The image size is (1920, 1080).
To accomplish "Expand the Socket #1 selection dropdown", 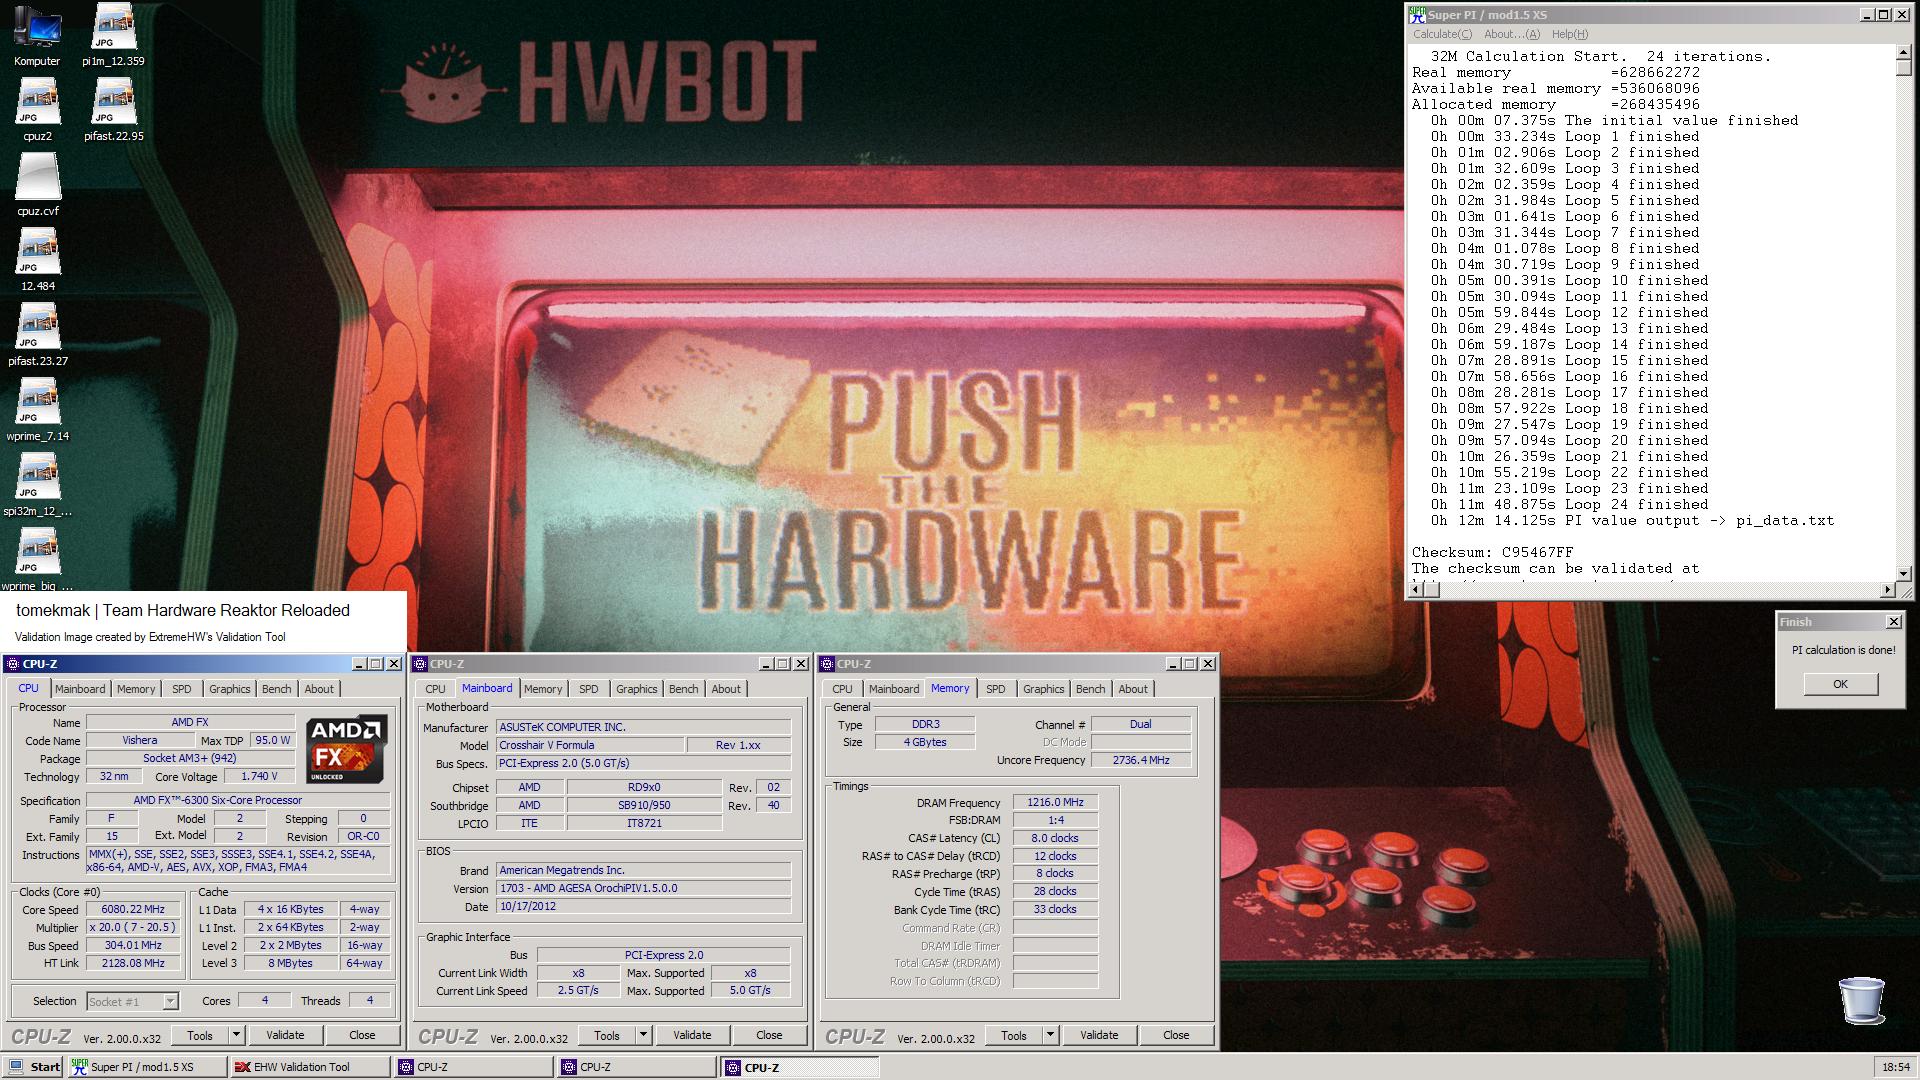I will pos(170,1001).
